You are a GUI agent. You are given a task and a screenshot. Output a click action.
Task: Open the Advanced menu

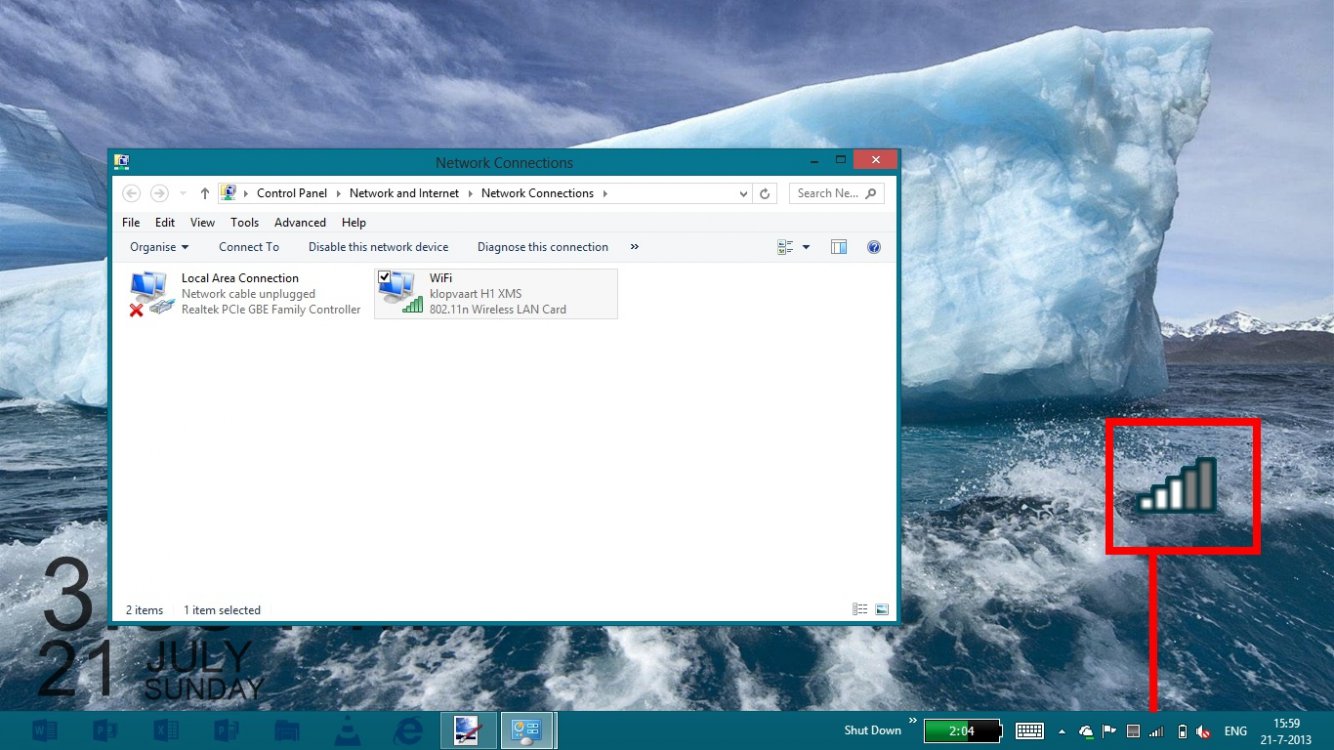click(x=300, y=222)
